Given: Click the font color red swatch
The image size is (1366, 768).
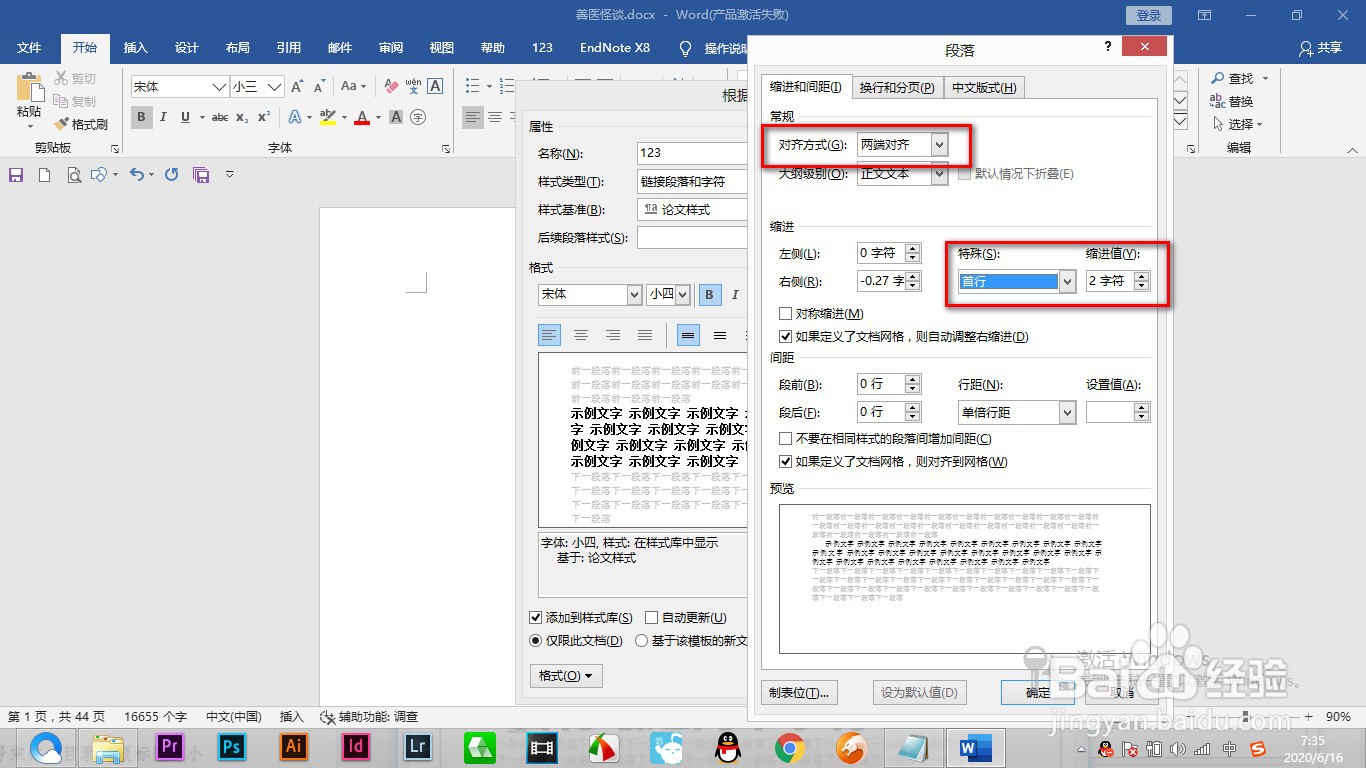Looking at the screenshot, I should click(360, 117).
